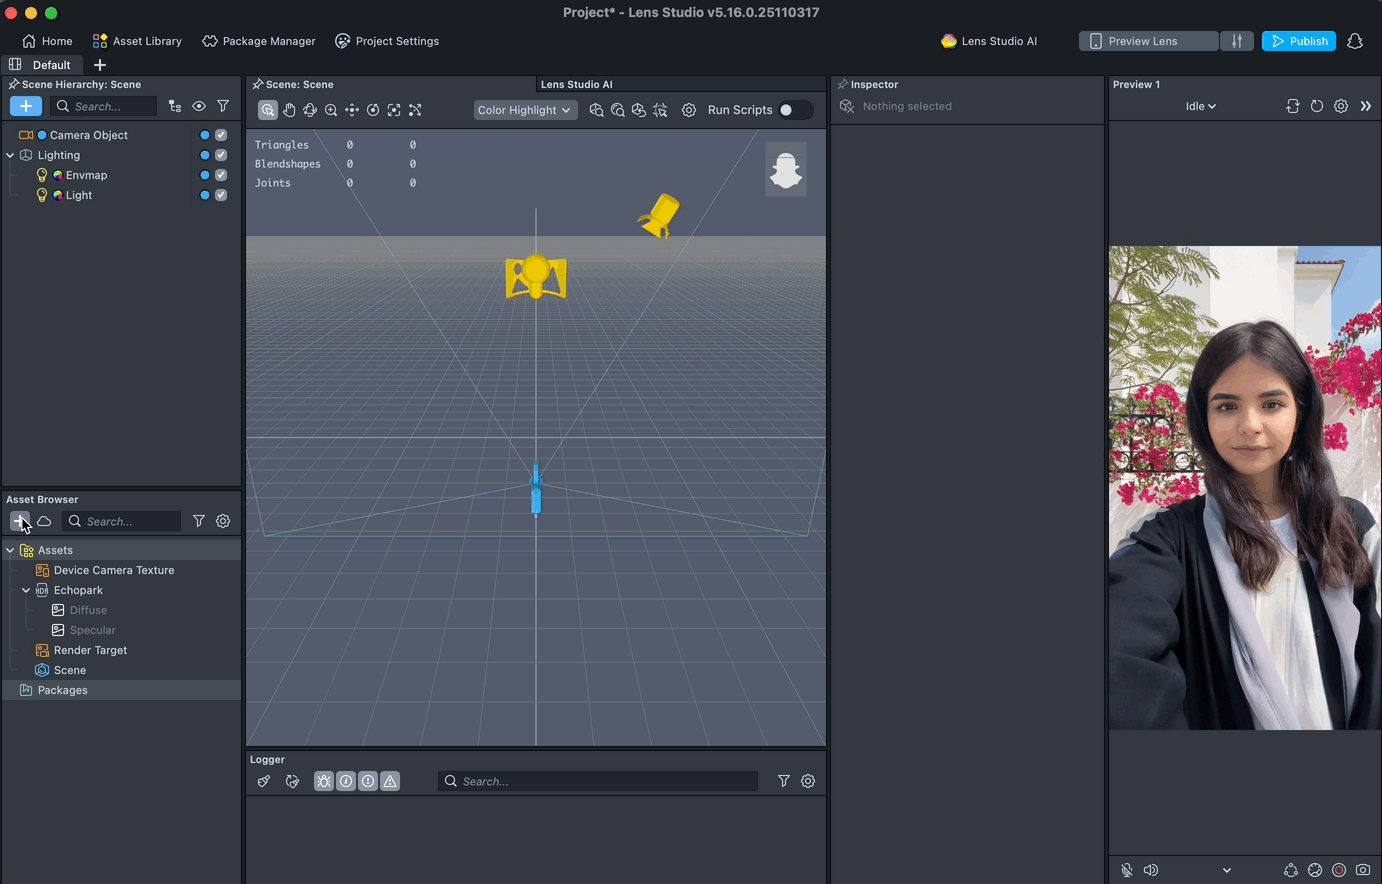Screen dimensions: 1382x884
Task: Switch to the Lens Studio AI tab
Action: tap(577, 84)
